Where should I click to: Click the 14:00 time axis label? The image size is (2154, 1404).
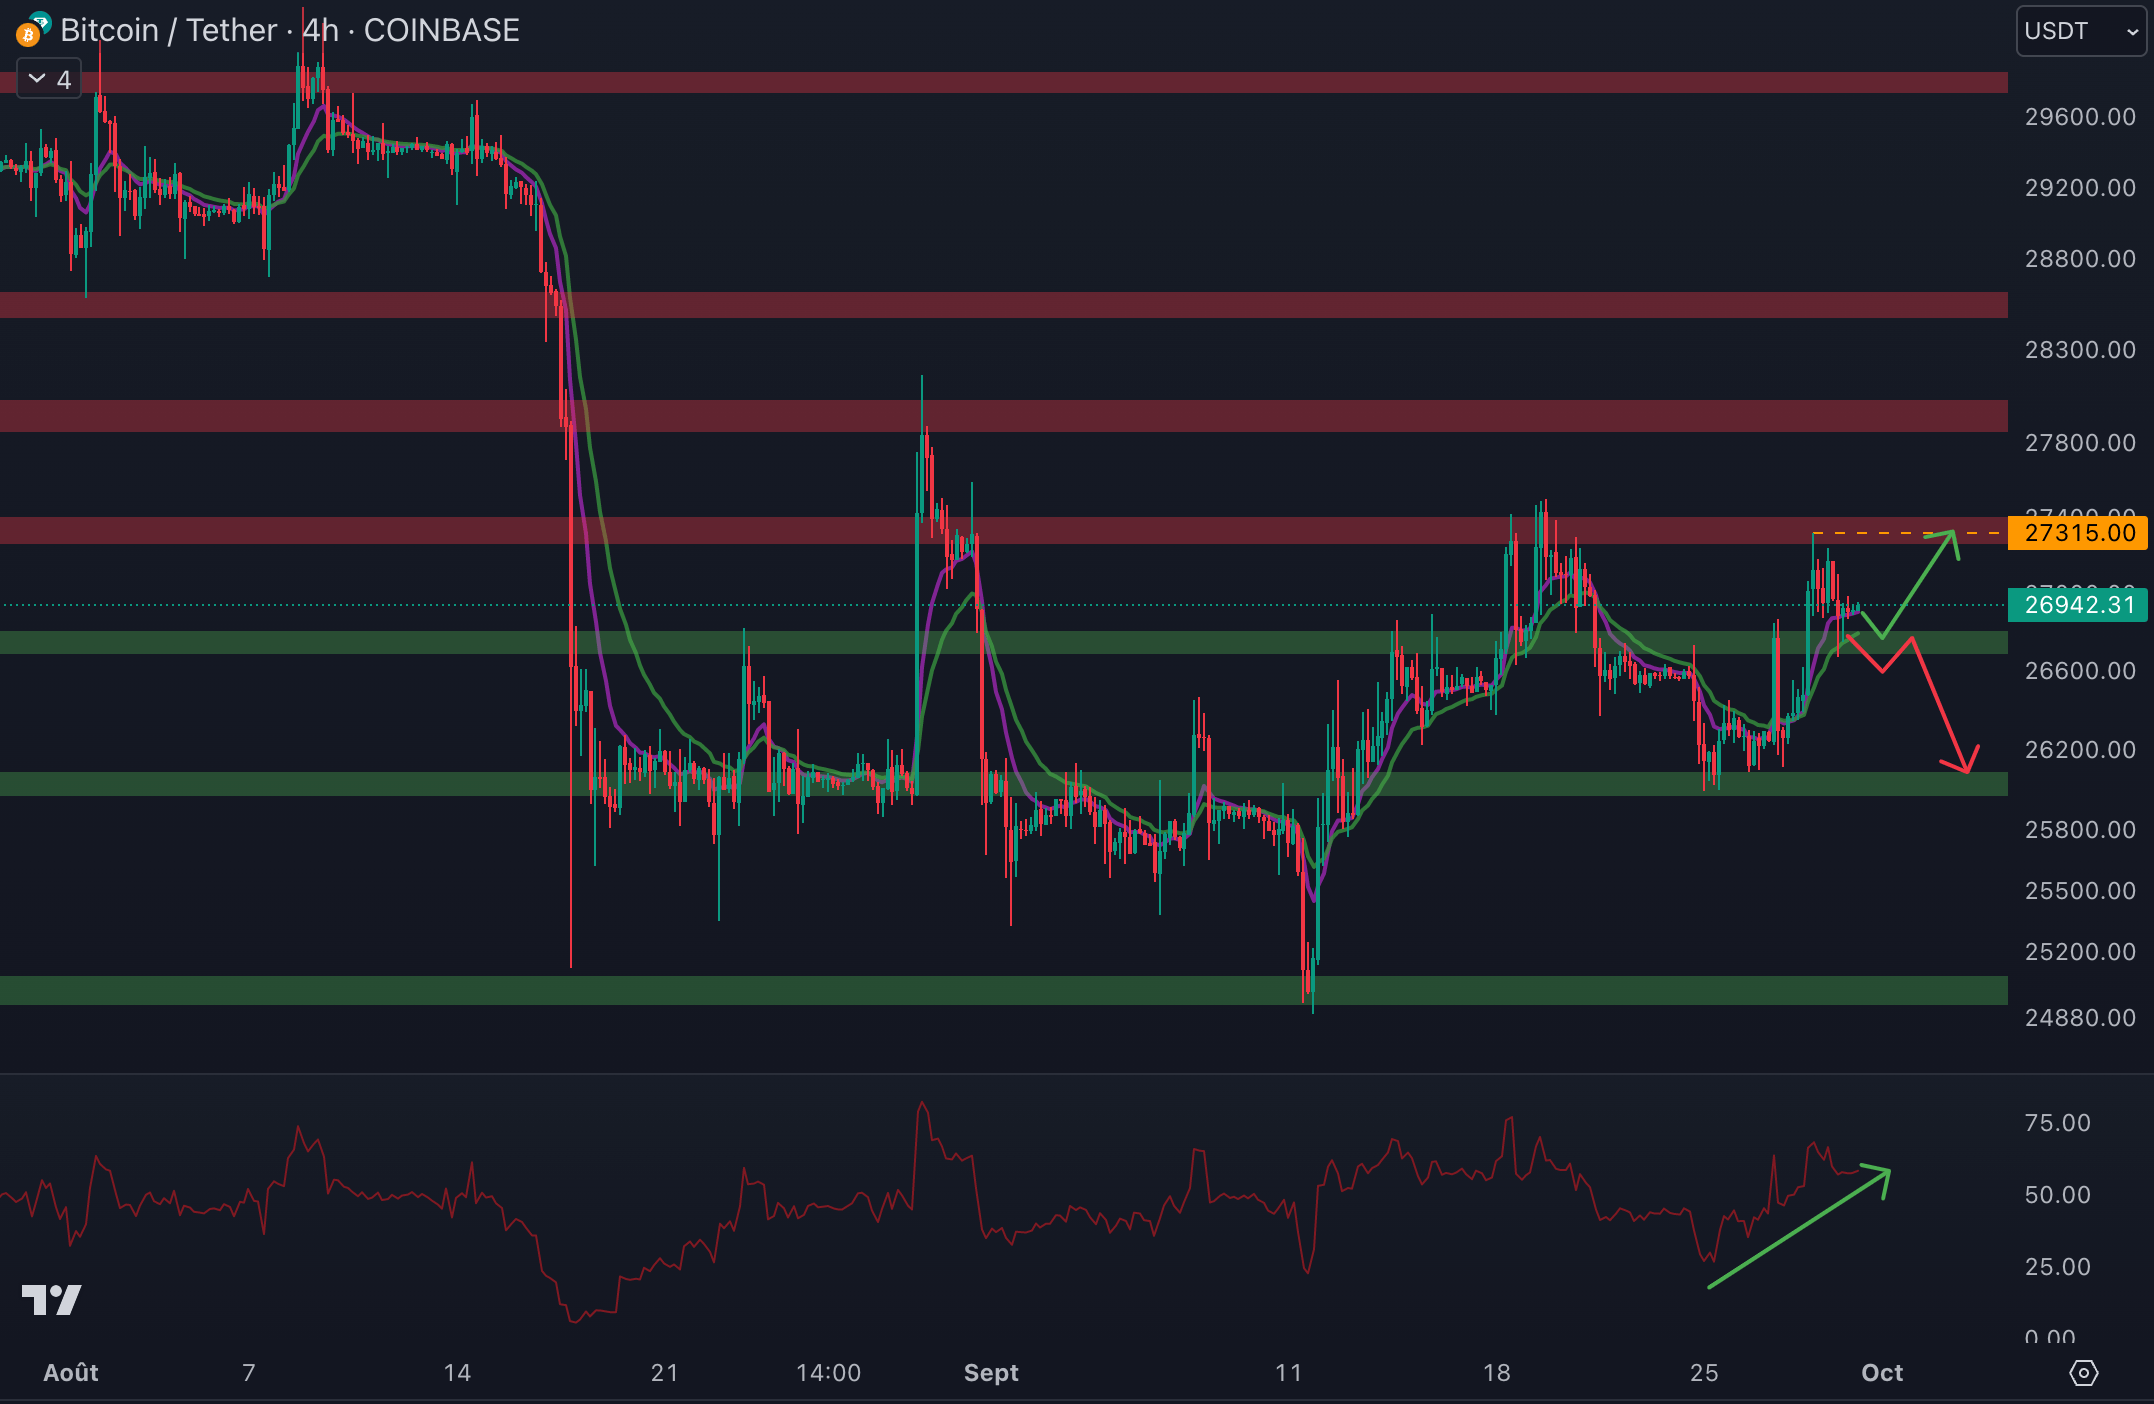[x=828, y=1373]
